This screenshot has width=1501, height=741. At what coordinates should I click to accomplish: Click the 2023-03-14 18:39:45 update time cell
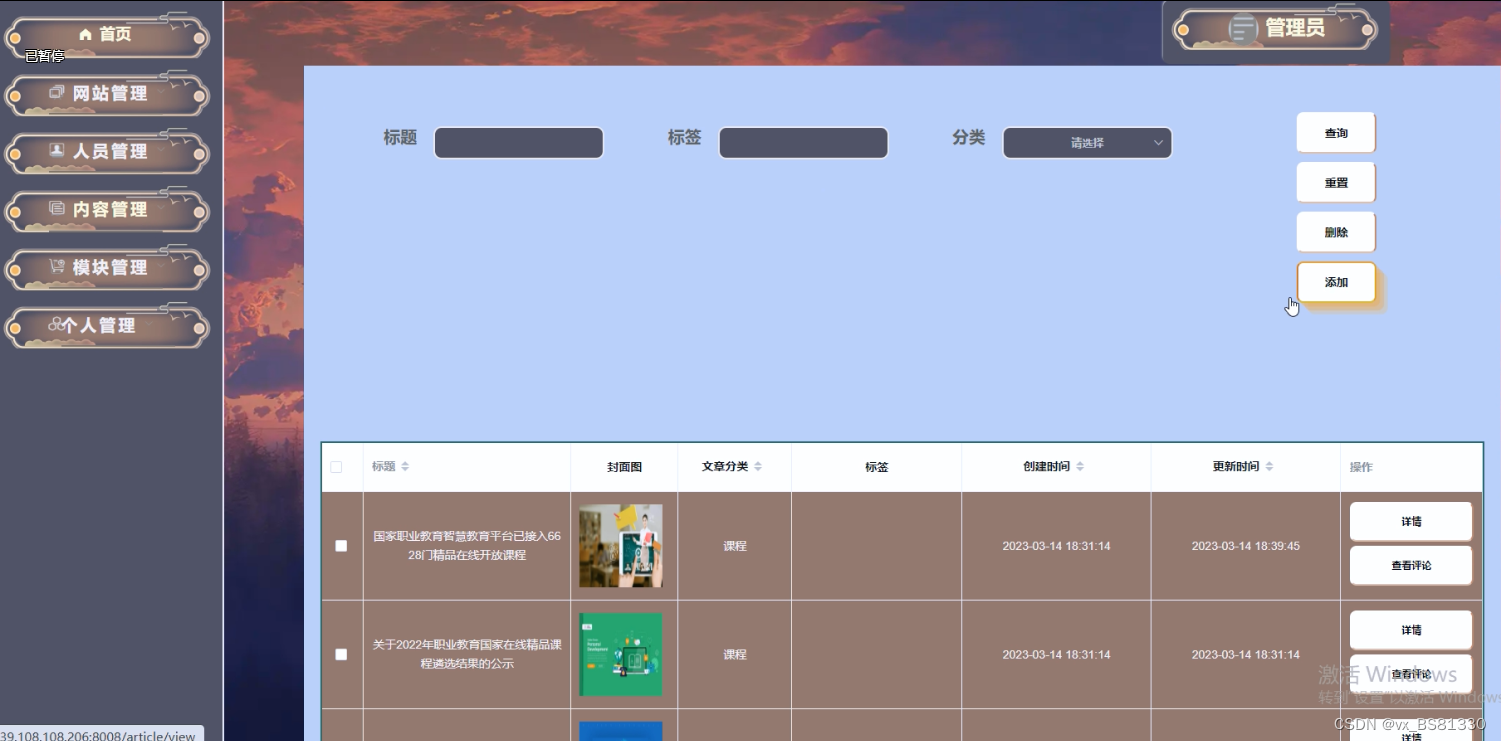(x=1245, y=546)
